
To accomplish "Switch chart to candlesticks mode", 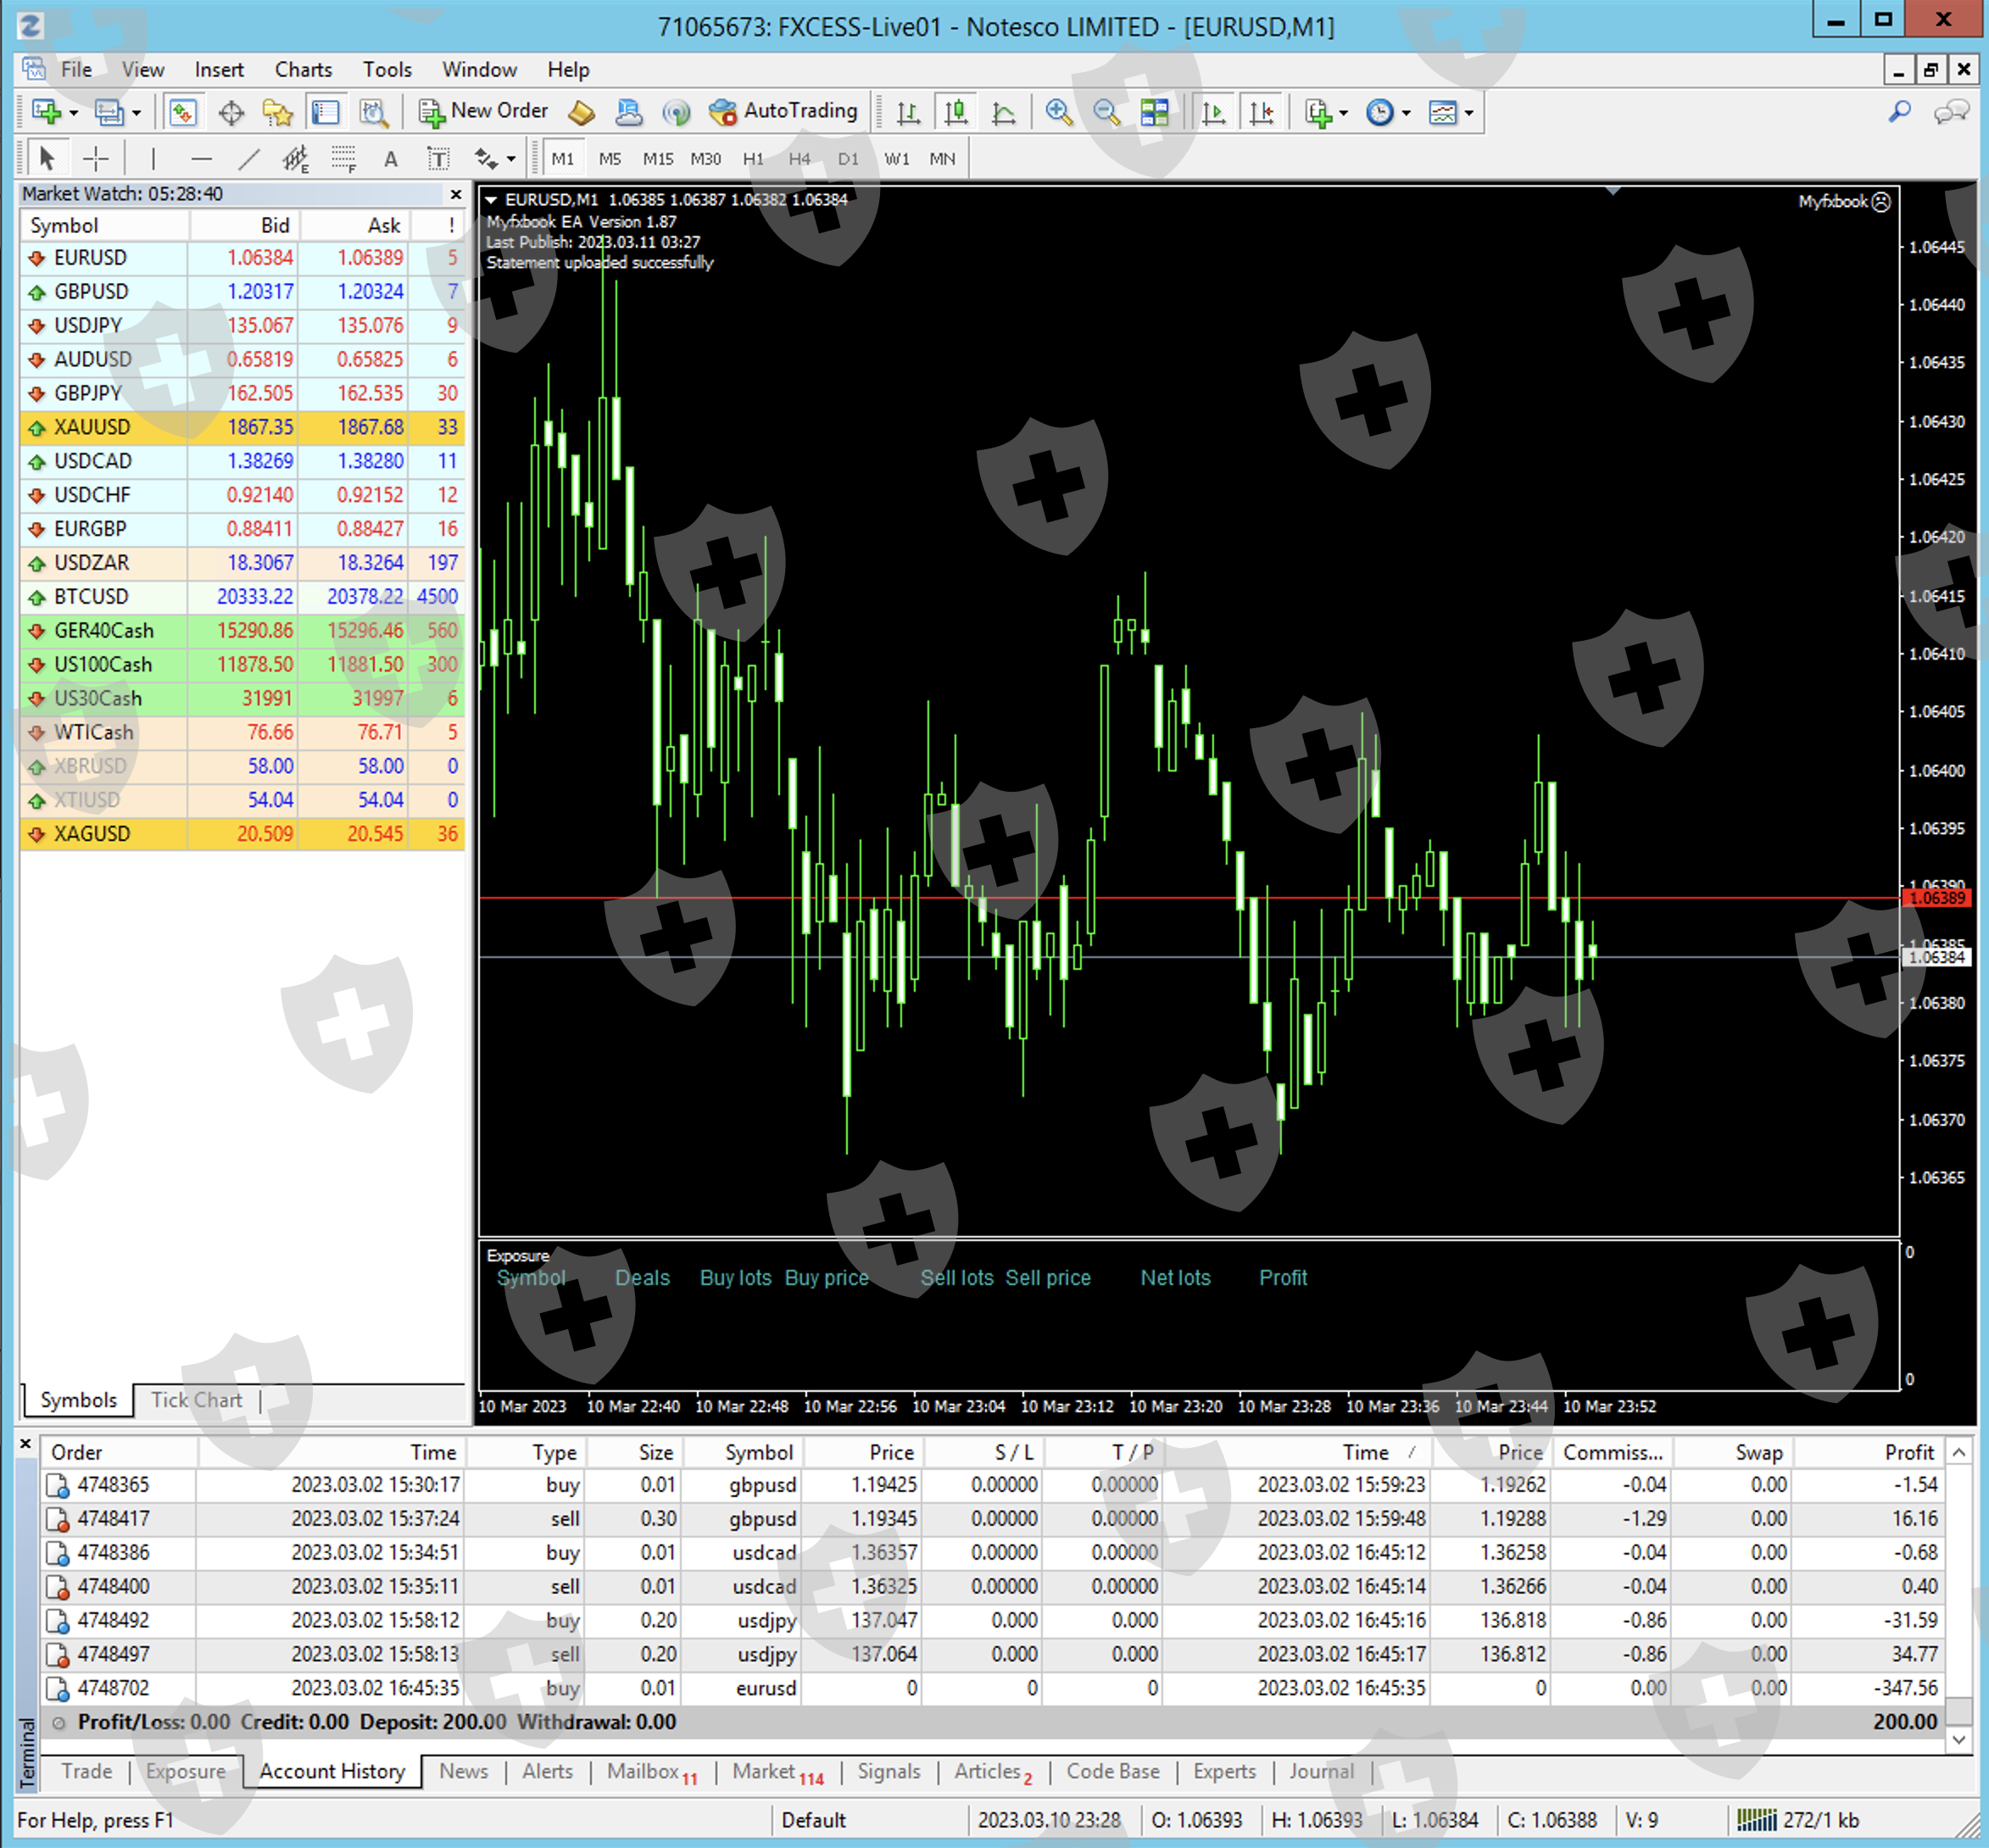I will coord(956,112).
